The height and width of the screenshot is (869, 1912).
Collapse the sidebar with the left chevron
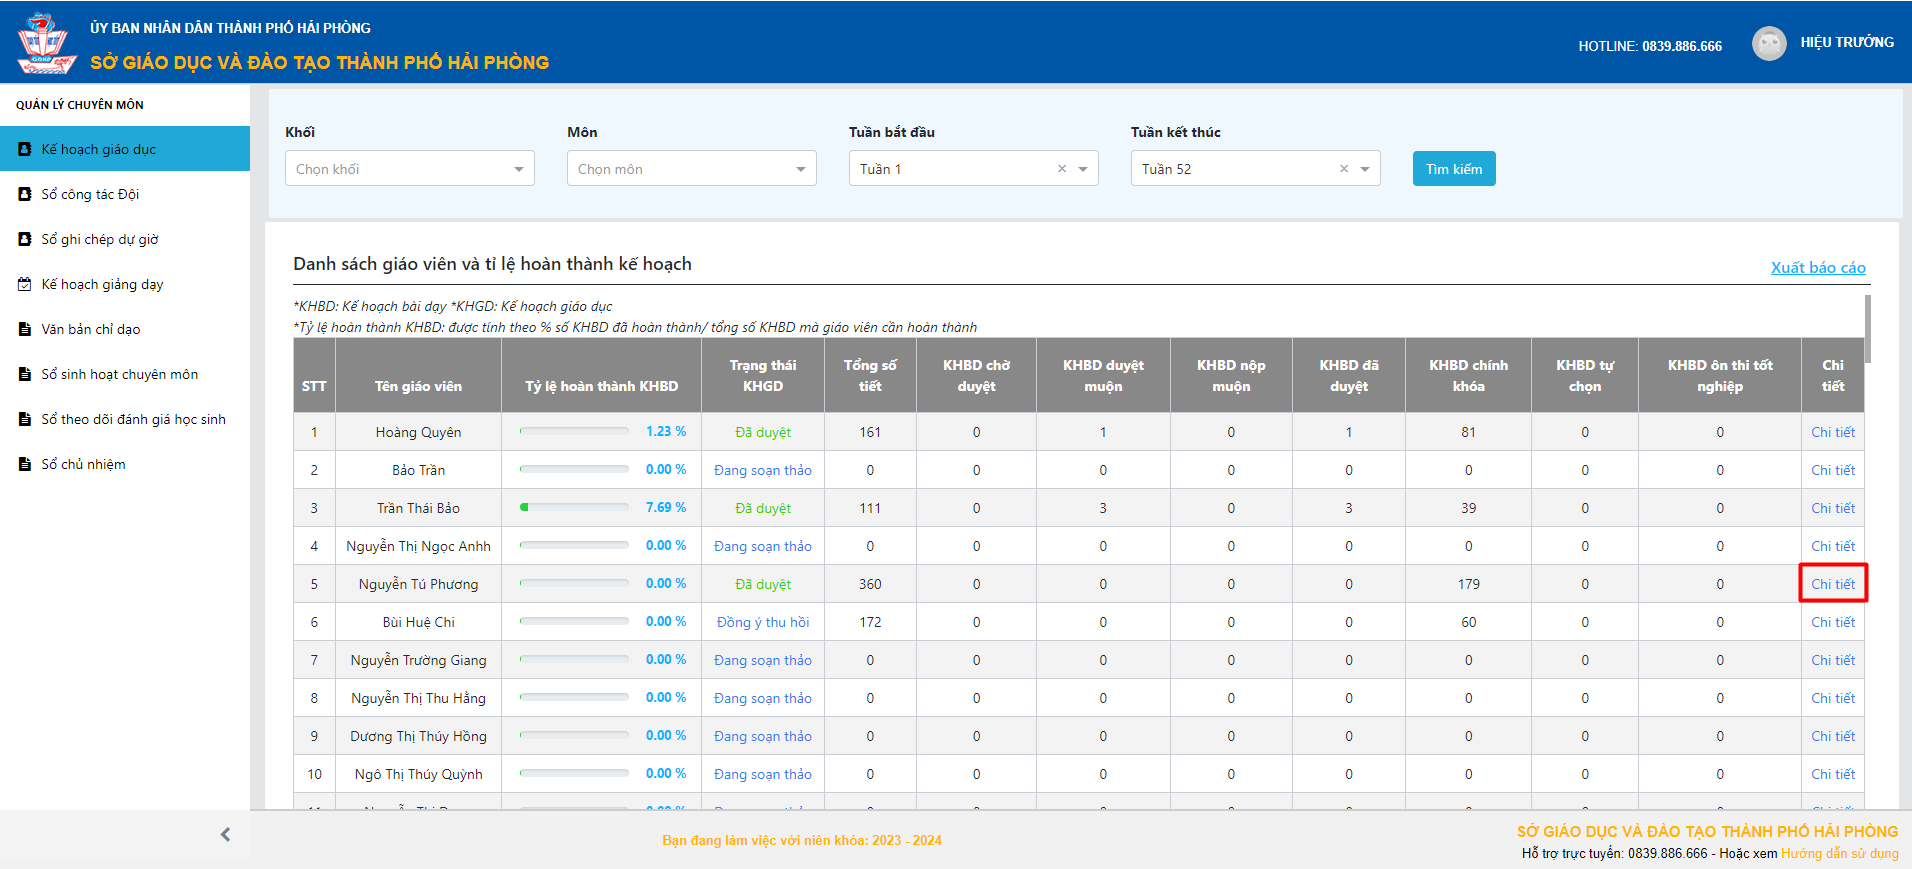tap(225, 834)
